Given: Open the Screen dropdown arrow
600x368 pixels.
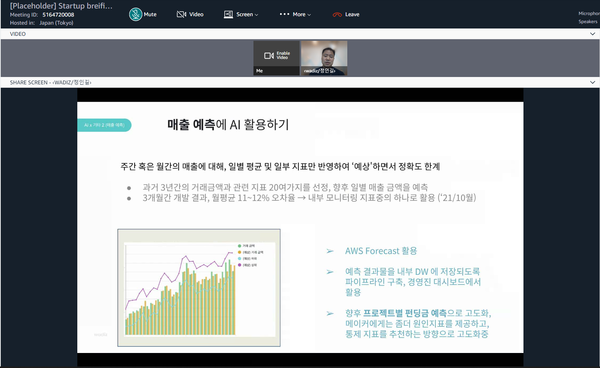Looking at the screenshot, I should [256, 15].
